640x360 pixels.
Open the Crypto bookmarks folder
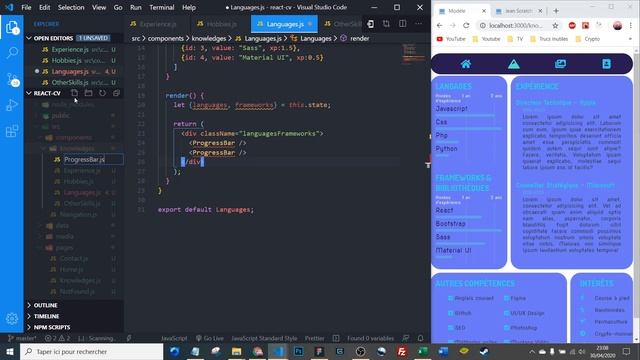pos(588,39)
